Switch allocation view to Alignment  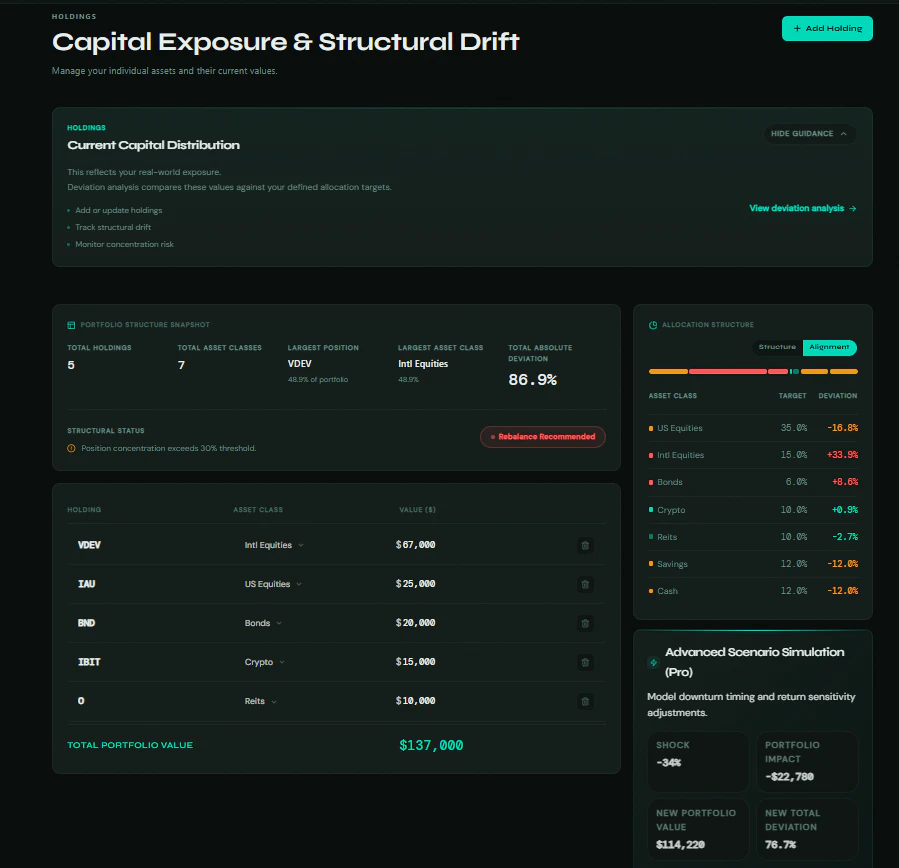pyautogui.click(x=829, y=347)
